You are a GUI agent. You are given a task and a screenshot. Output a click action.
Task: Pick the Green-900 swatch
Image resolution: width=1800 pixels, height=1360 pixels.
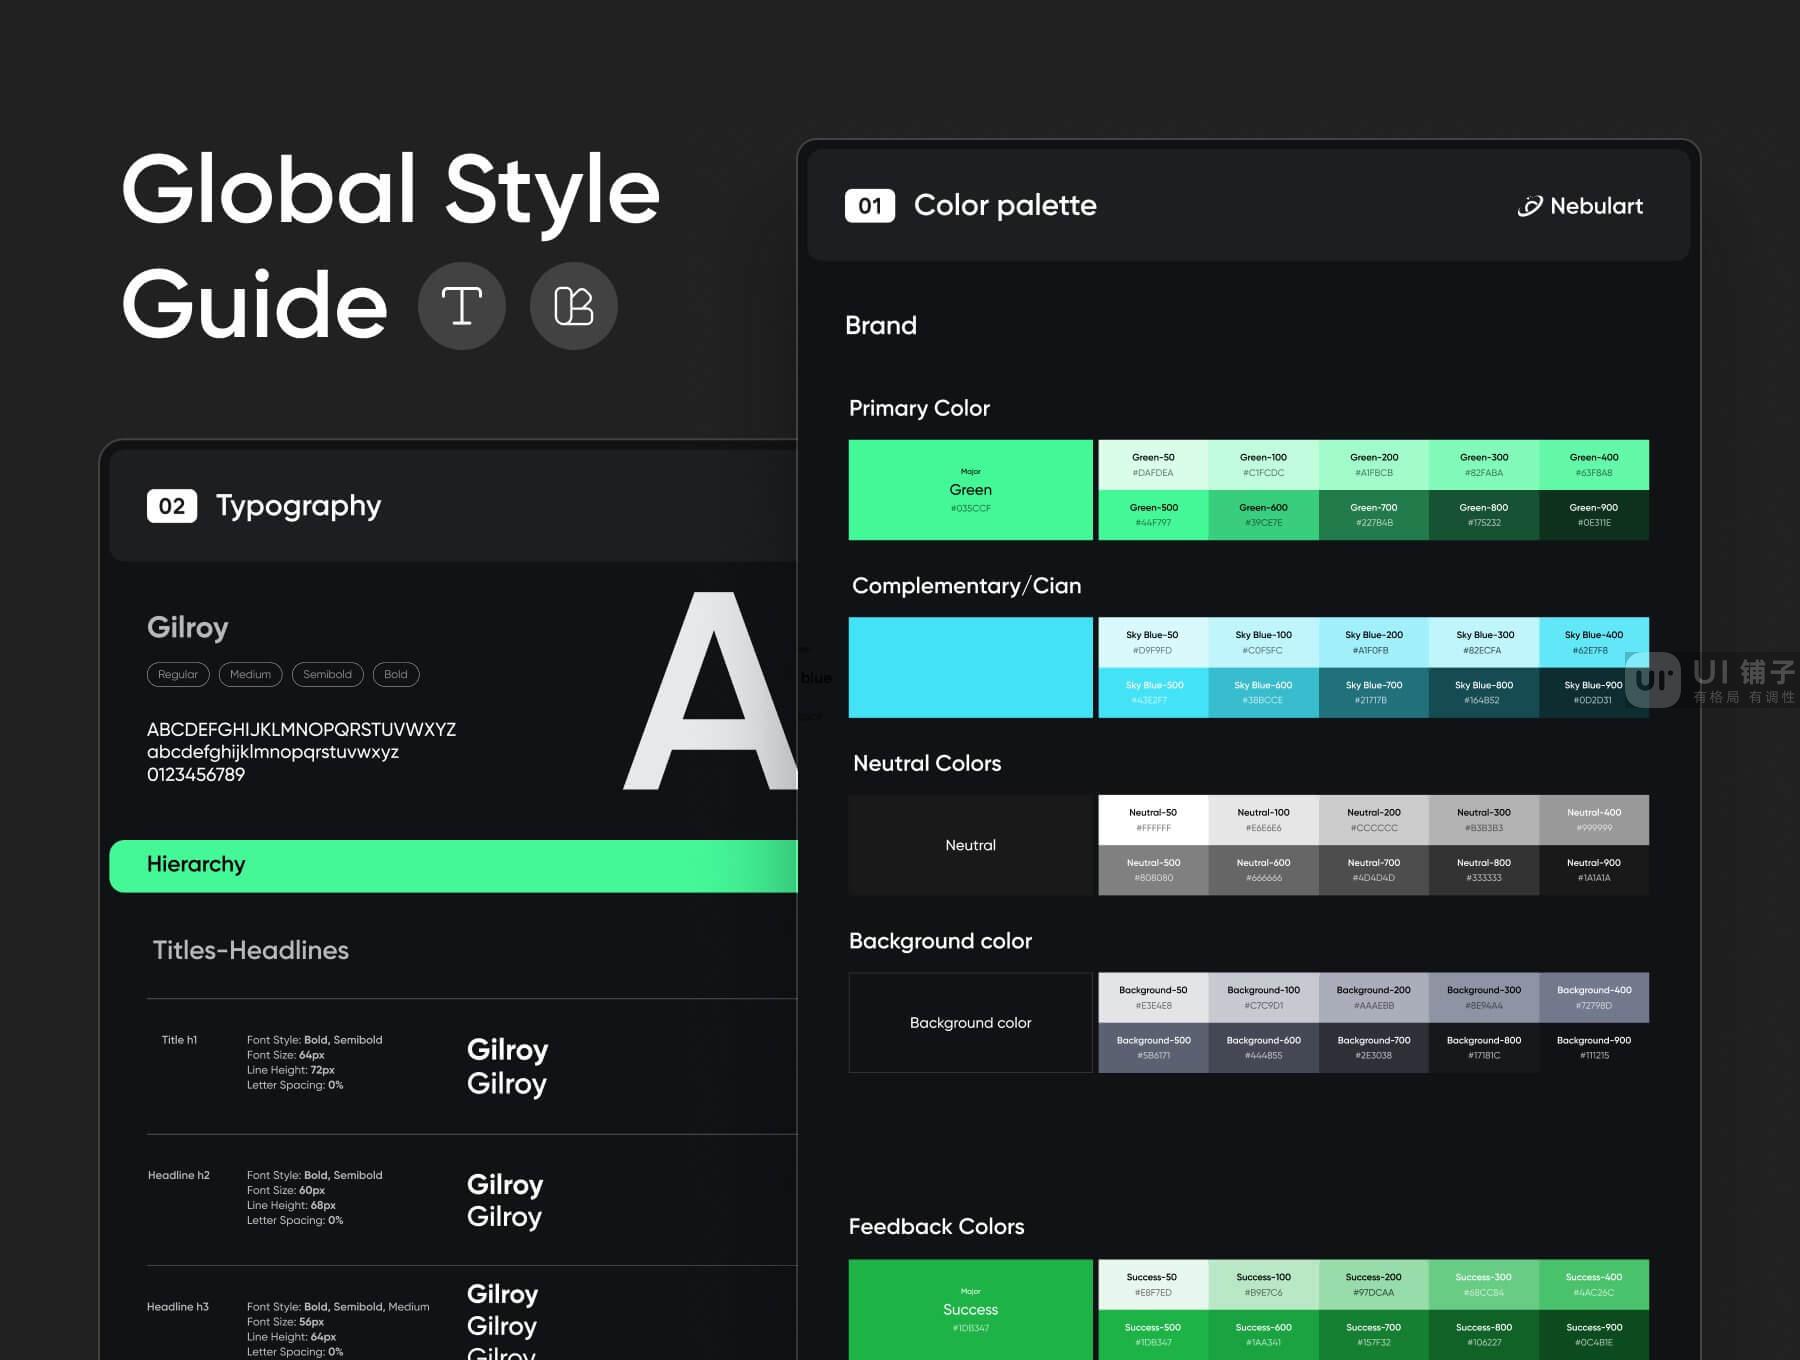pos(1594,515)
